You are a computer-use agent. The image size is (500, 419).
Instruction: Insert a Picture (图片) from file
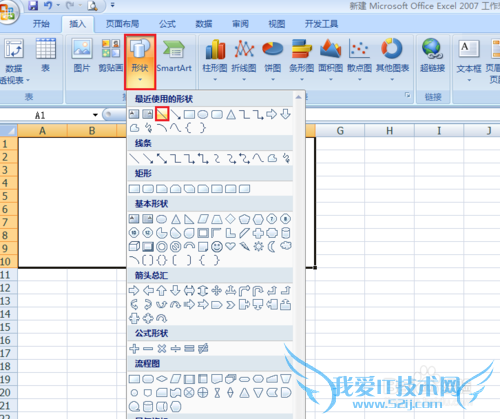[82, 55]
